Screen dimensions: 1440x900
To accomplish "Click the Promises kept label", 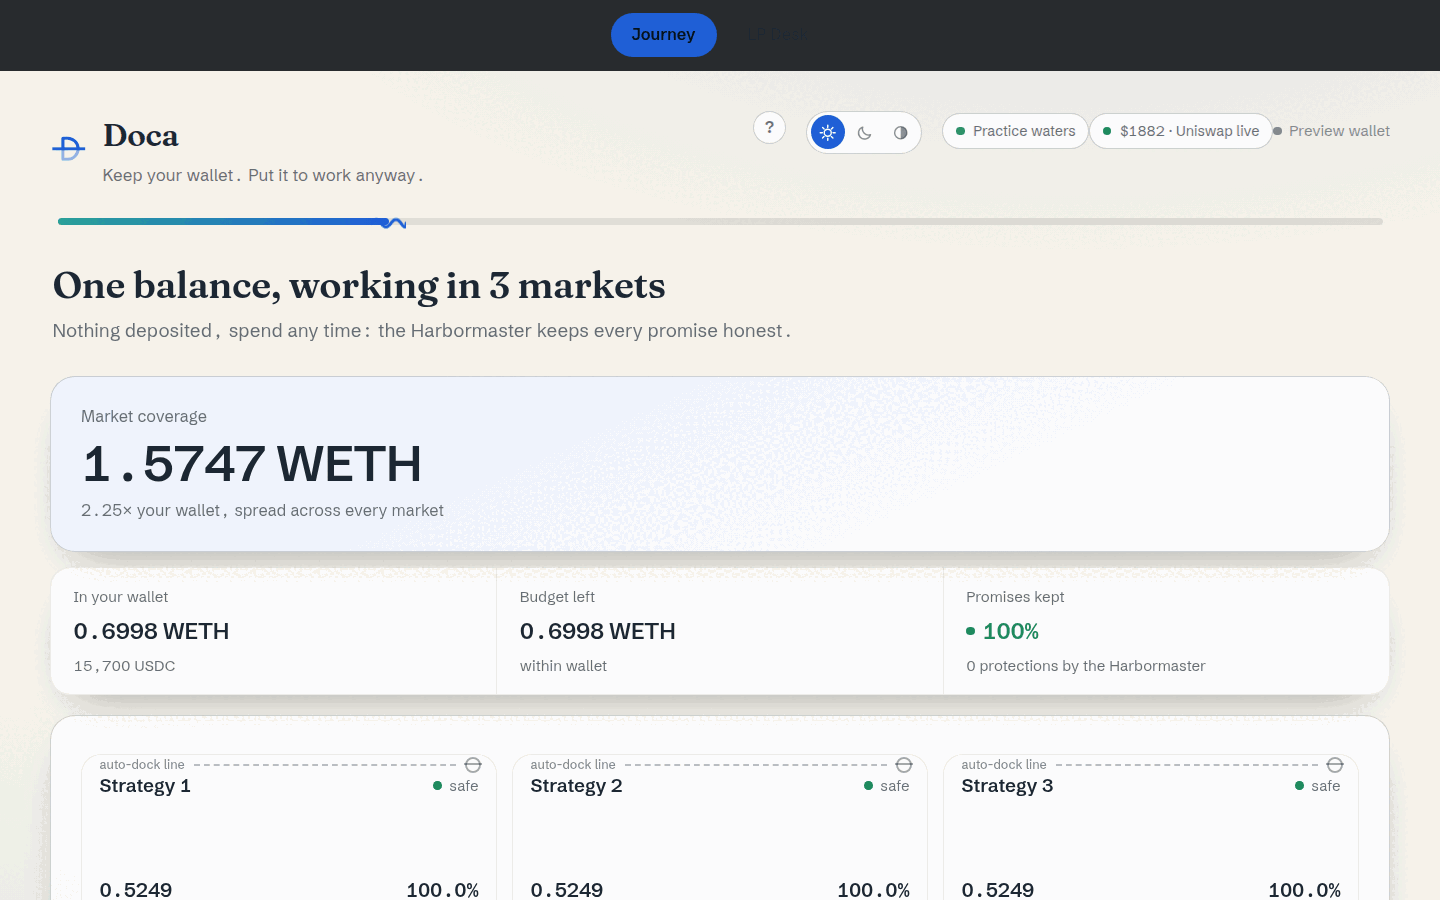I will click(x=1015, y=597).
